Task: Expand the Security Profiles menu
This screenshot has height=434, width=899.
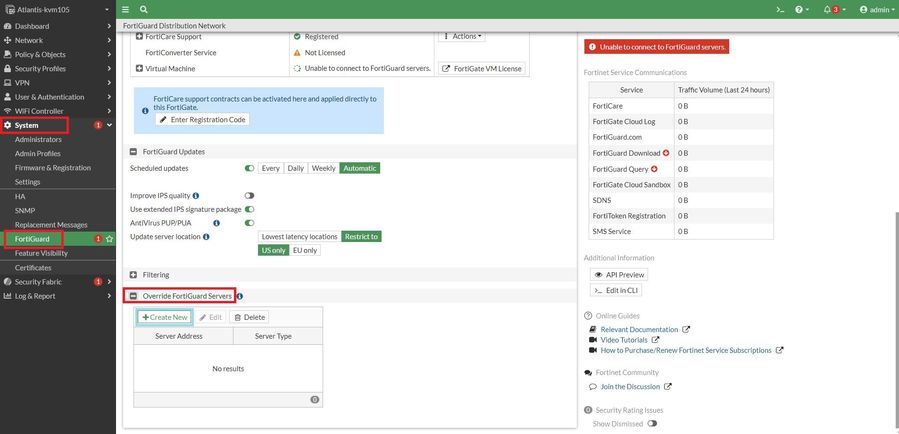Action: [x=57, y=68]
